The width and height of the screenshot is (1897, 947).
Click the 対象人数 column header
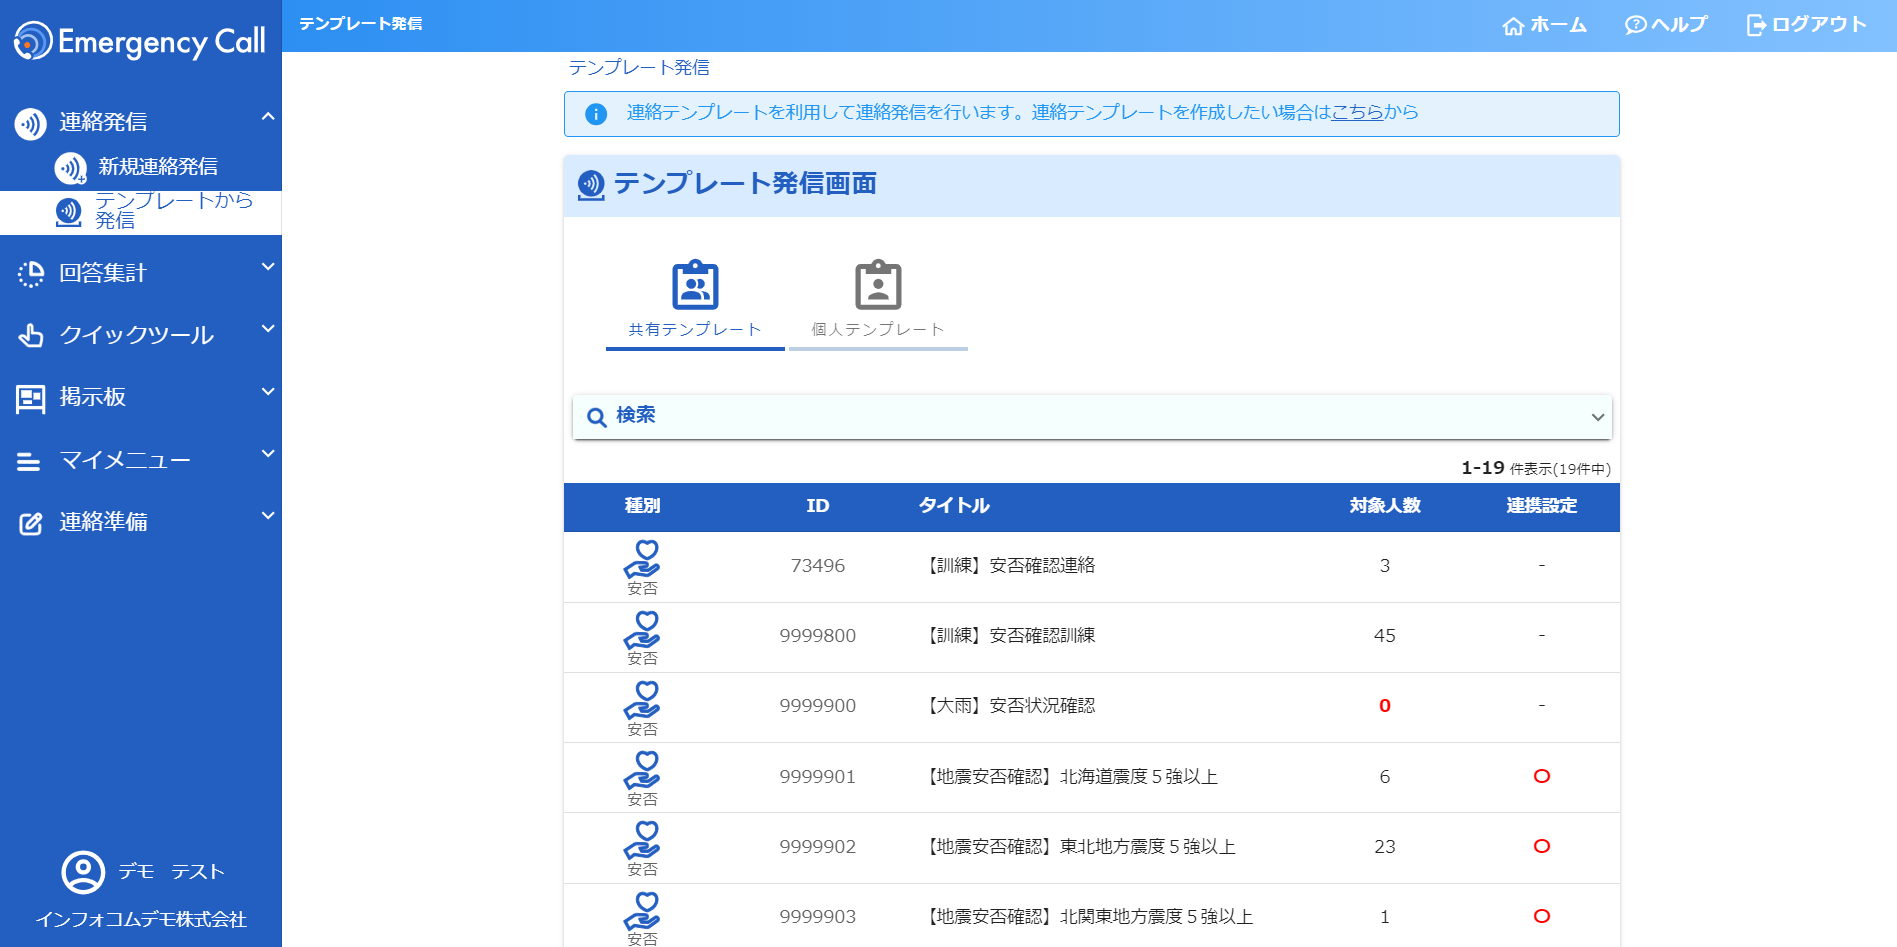tap(1385, 506)
